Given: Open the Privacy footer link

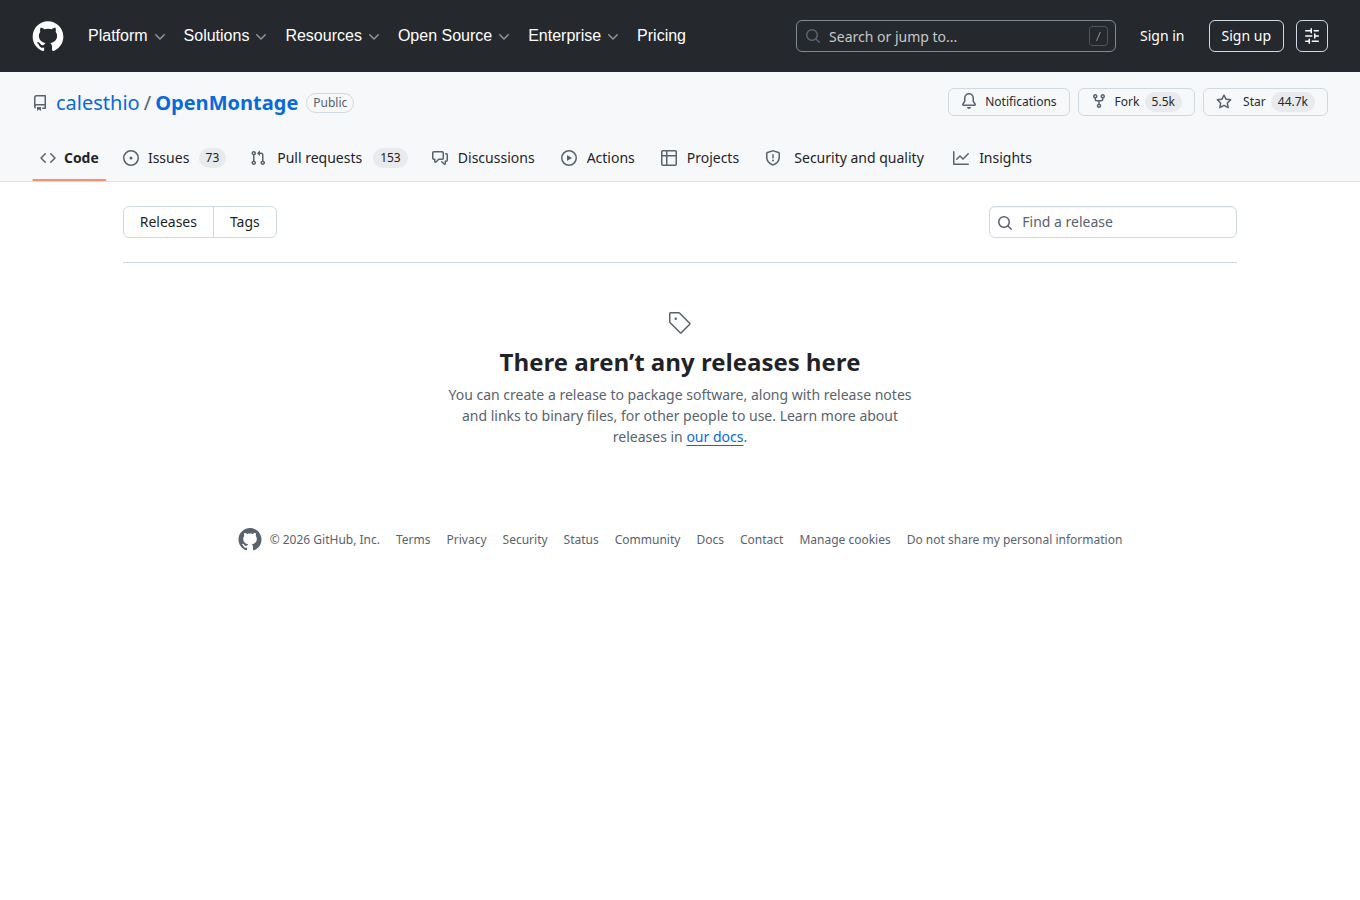Looking at the screenshot, I should pyautogui.click(x=467, y=540).
